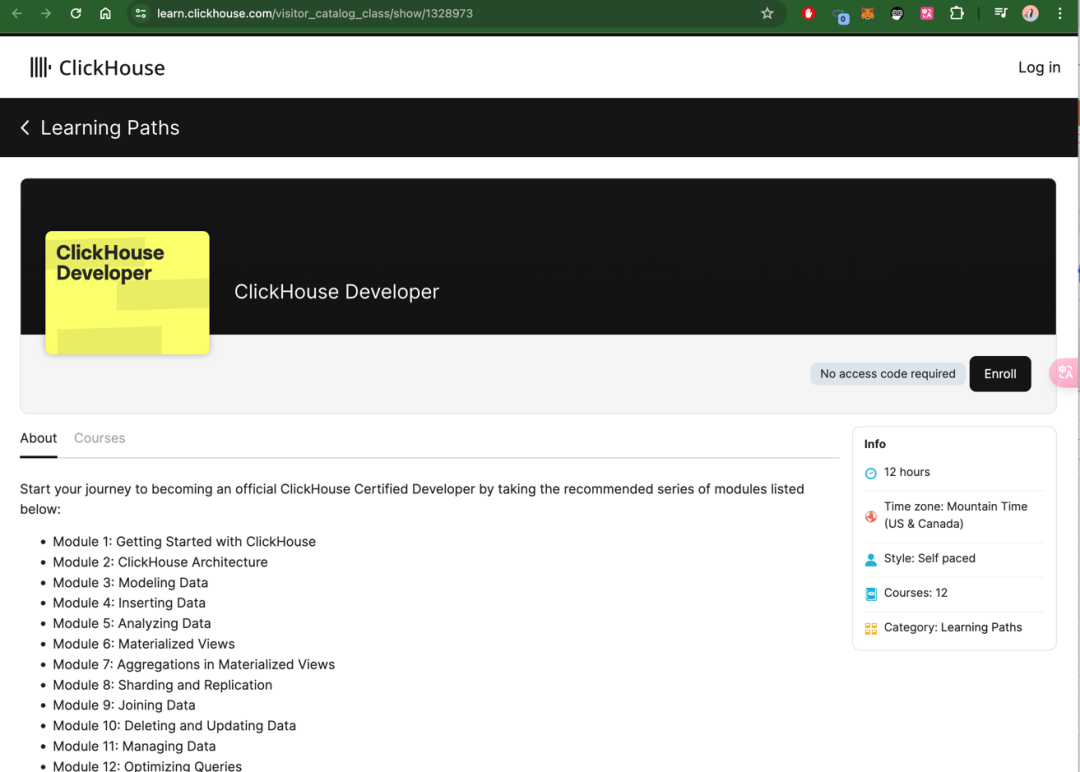Click the Learning Paths heading link
This screenshot has width=1080, height=772.
click(x=110, y=127)
